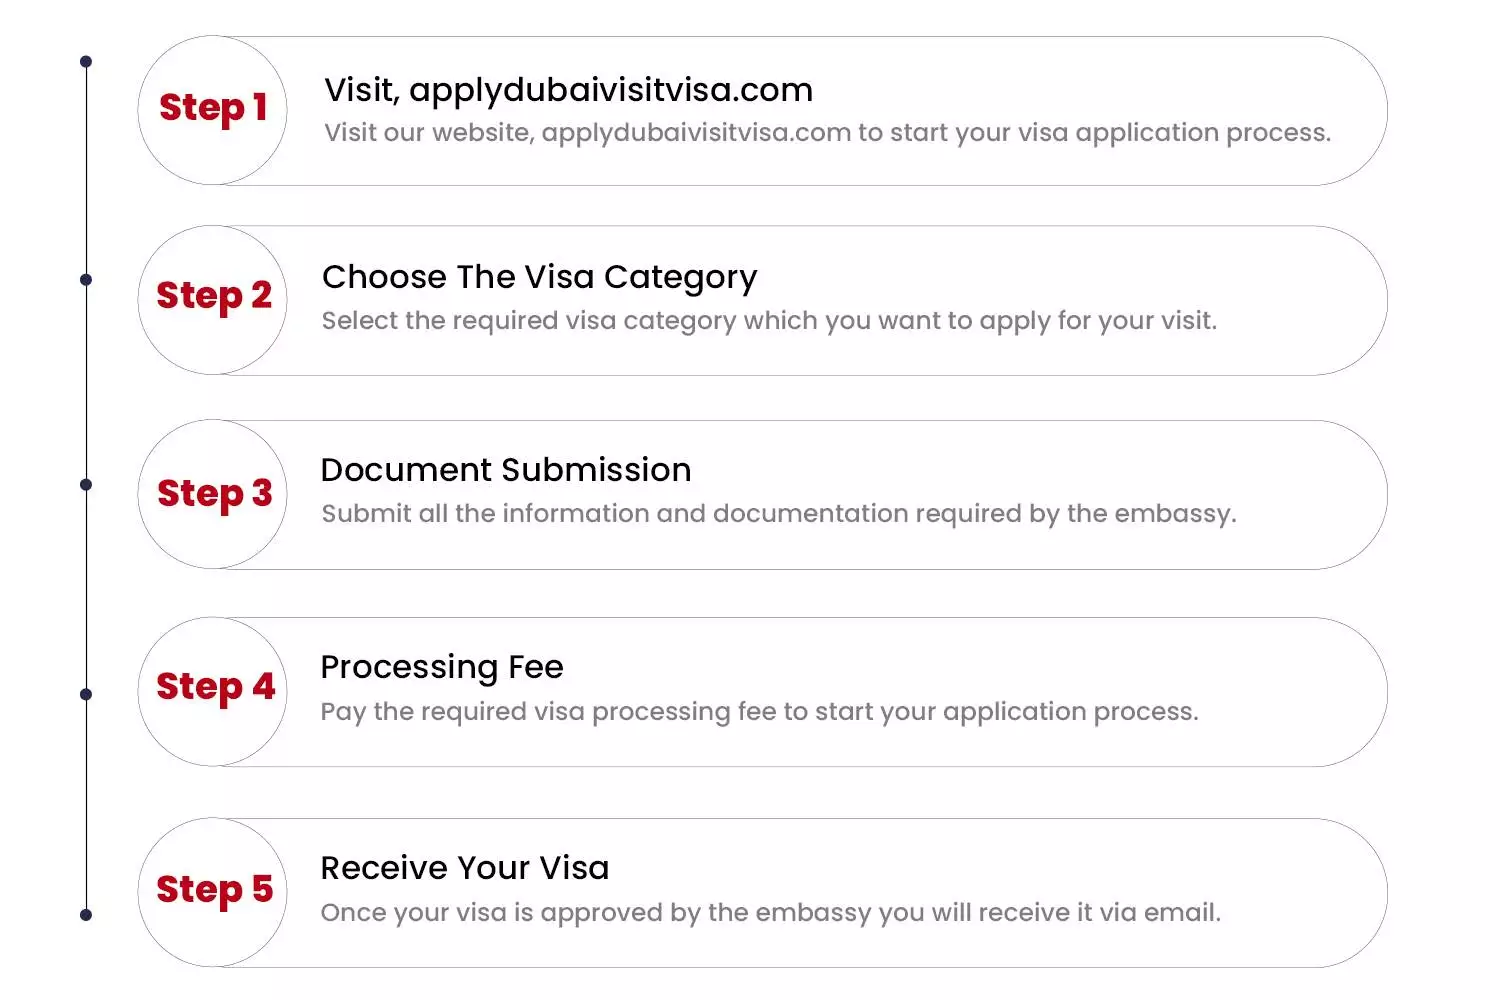Viewport: 1500px width, 1000px height.
Task: Open the "Visit, applydubaivisitvisa.com" heading
Action: pos(568,90)
